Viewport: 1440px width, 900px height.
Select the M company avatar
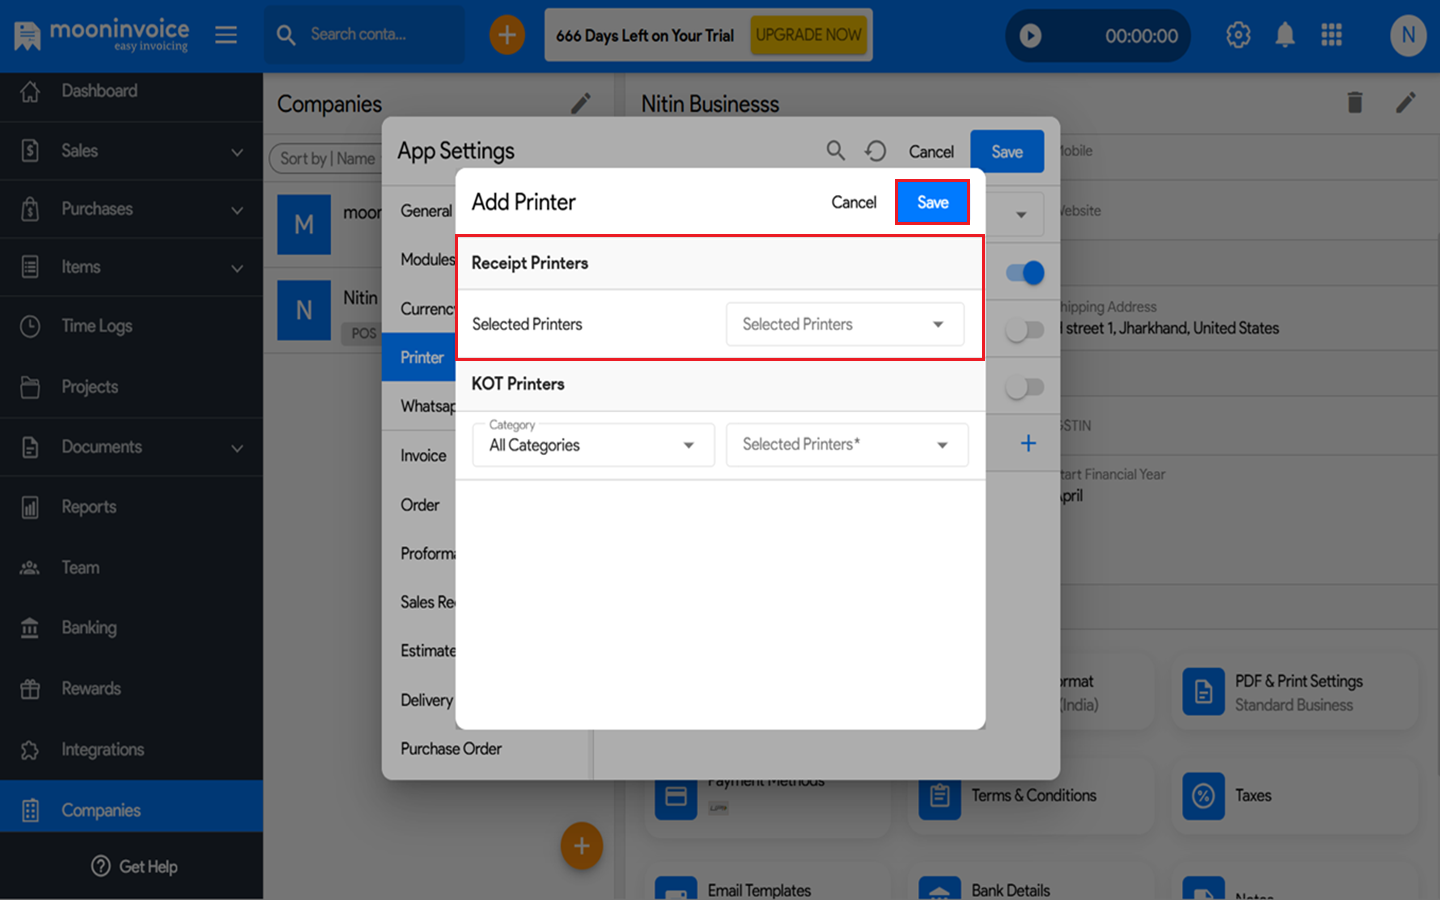coord(304,225)
